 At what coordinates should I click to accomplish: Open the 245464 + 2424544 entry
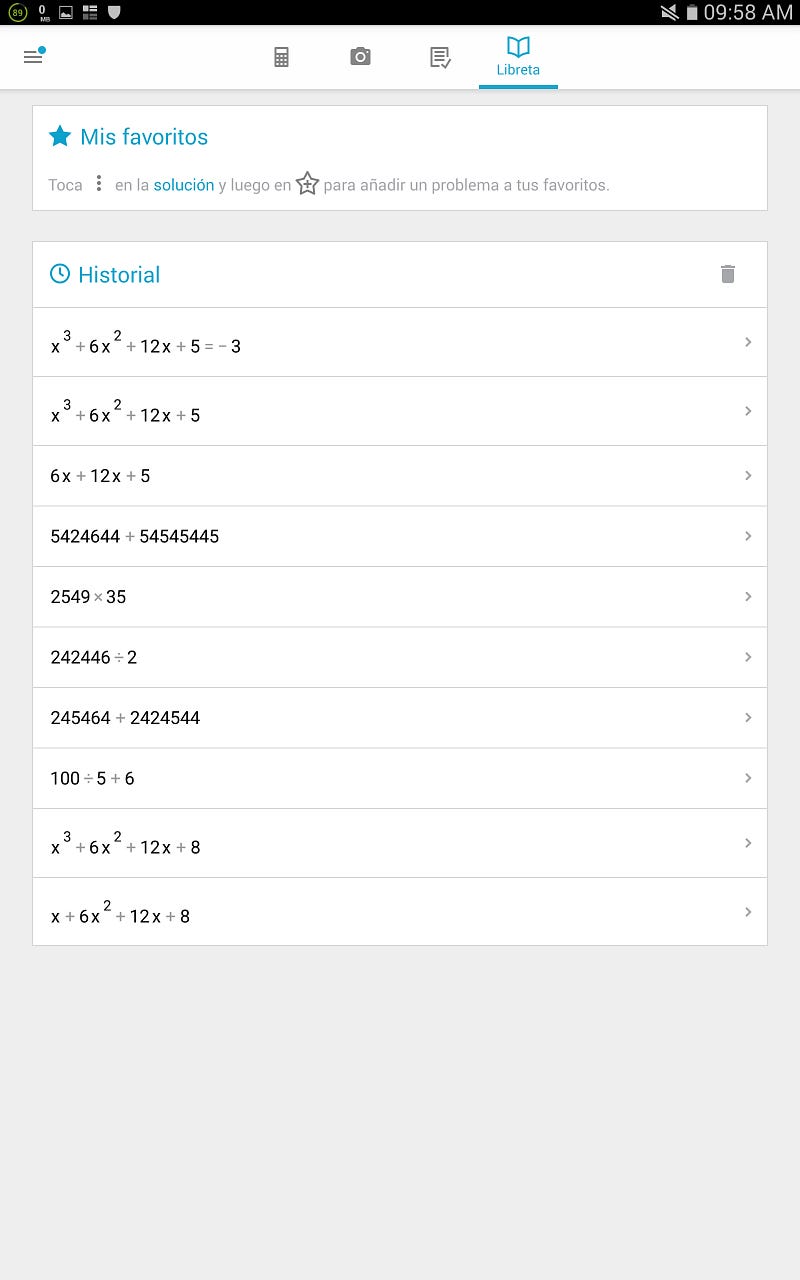[x=400, y=718]
